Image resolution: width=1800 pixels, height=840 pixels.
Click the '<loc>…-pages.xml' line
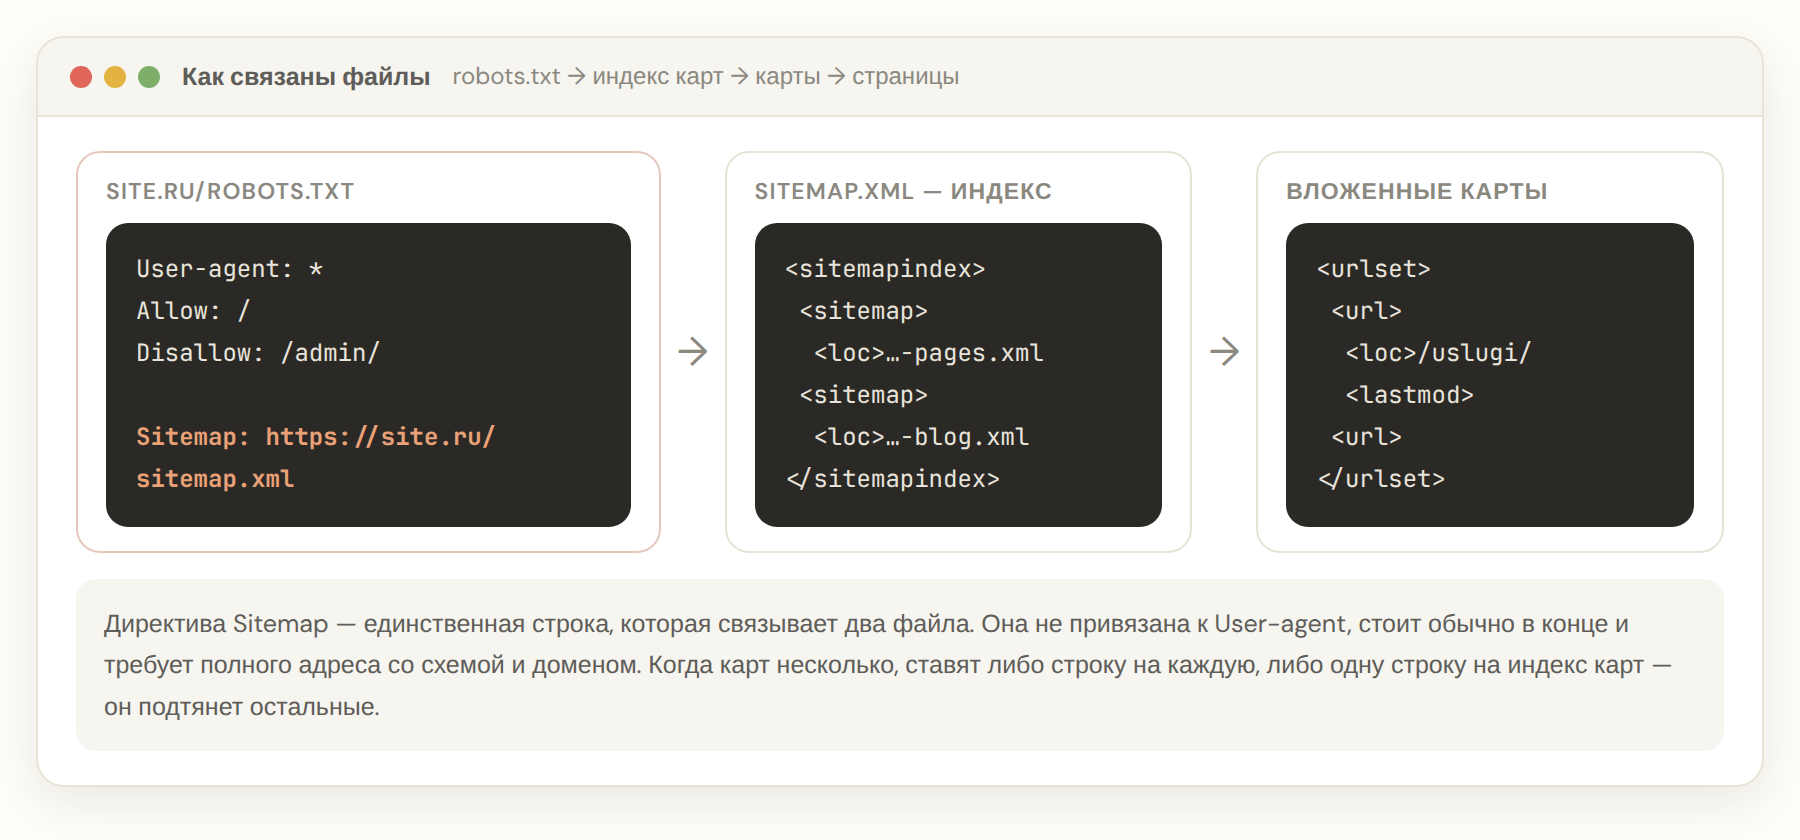point(929,353)
